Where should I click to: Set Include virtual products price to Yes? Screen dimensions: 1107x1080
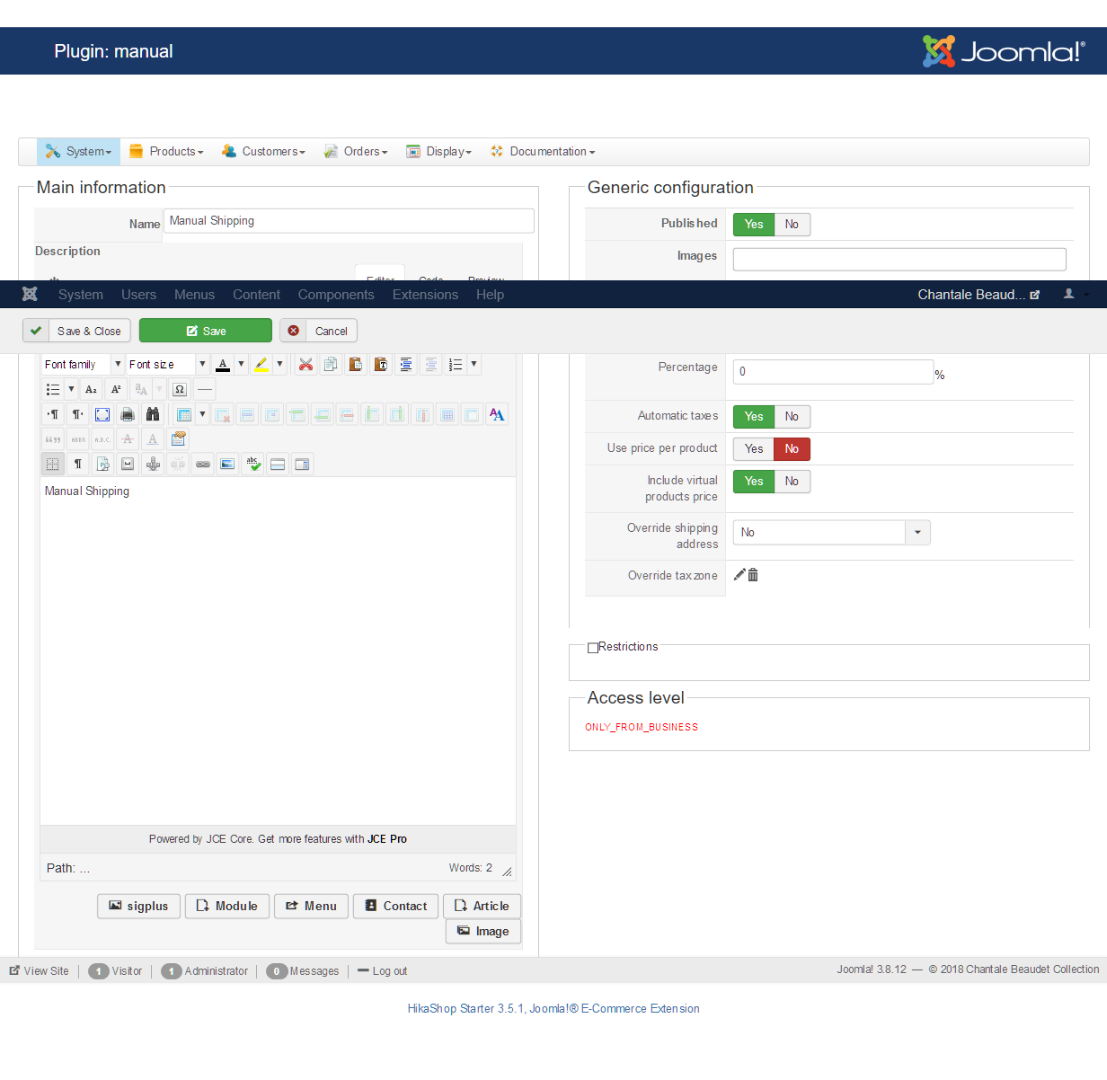pyautogui.click(x=753, y=481)
